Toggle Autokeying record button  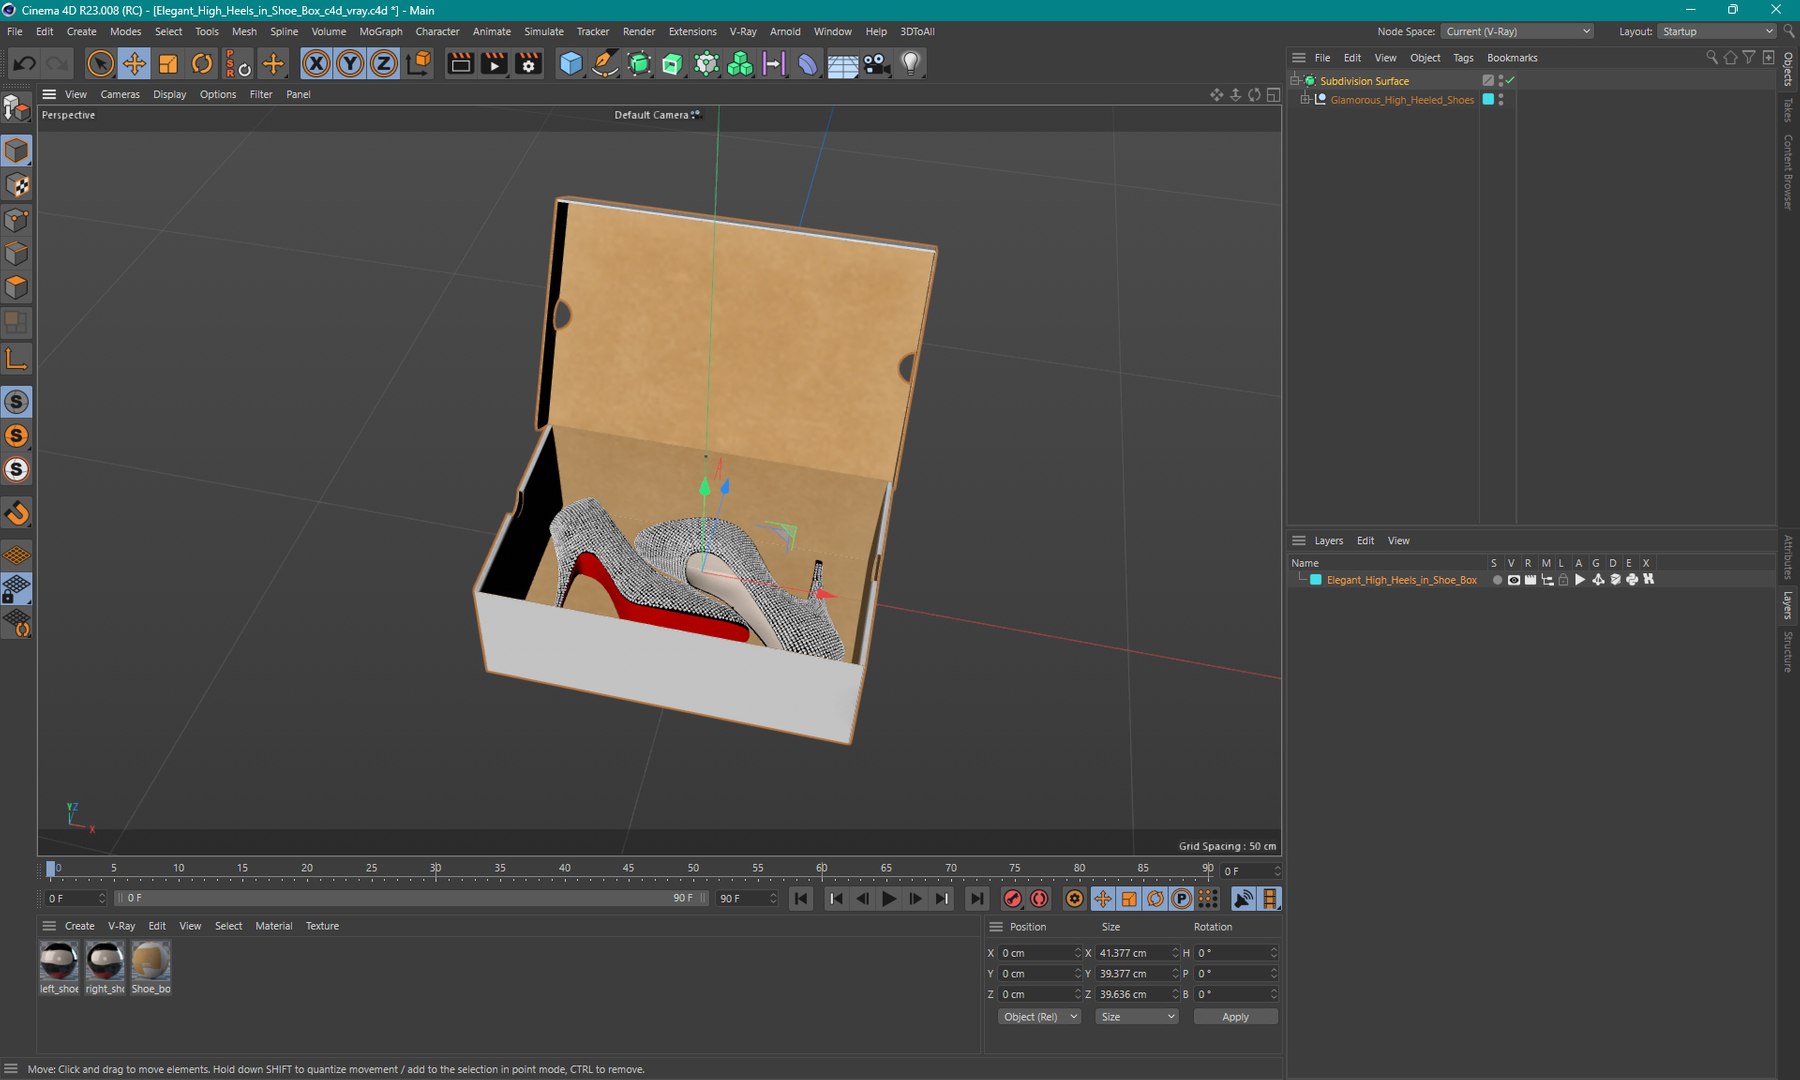tap(1040, 899)
